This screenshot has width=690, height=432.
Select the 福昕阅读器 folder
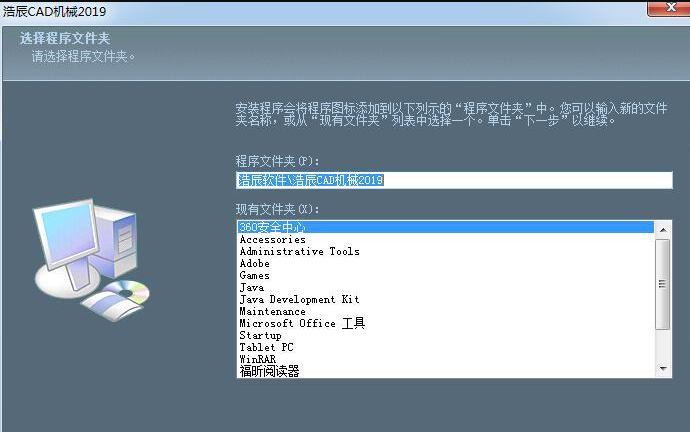pos(445,371)
